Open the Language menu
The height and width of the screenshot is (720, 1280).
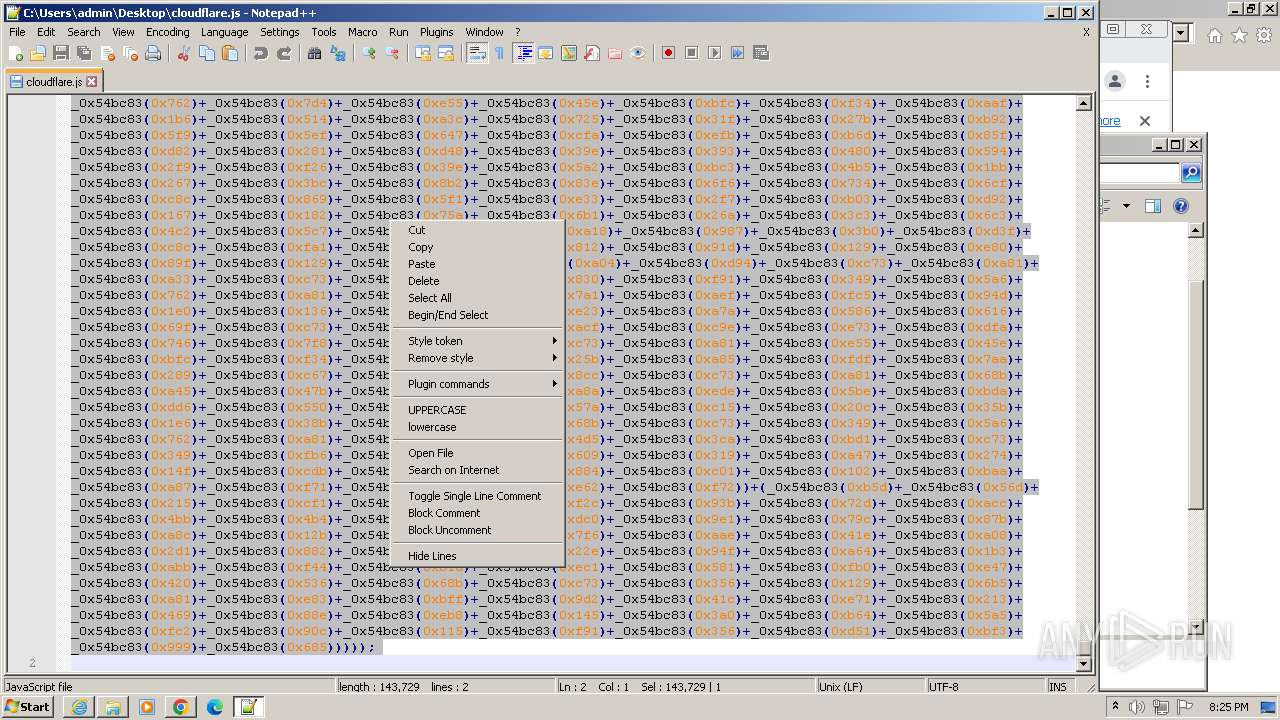224,32
